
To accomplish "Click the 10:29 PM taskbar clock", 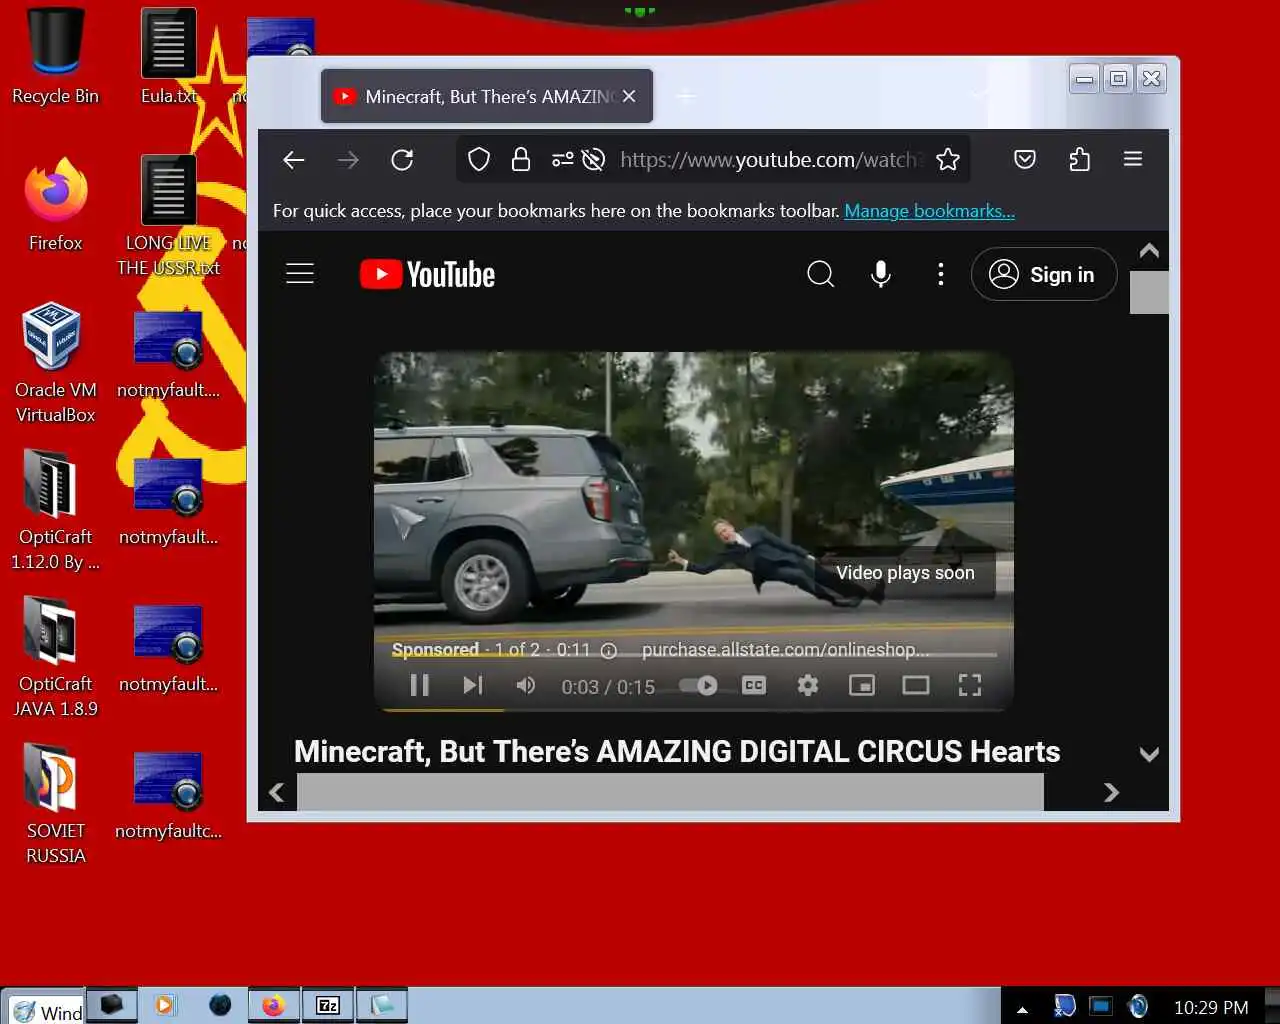I will (x=1211, y=1008).
